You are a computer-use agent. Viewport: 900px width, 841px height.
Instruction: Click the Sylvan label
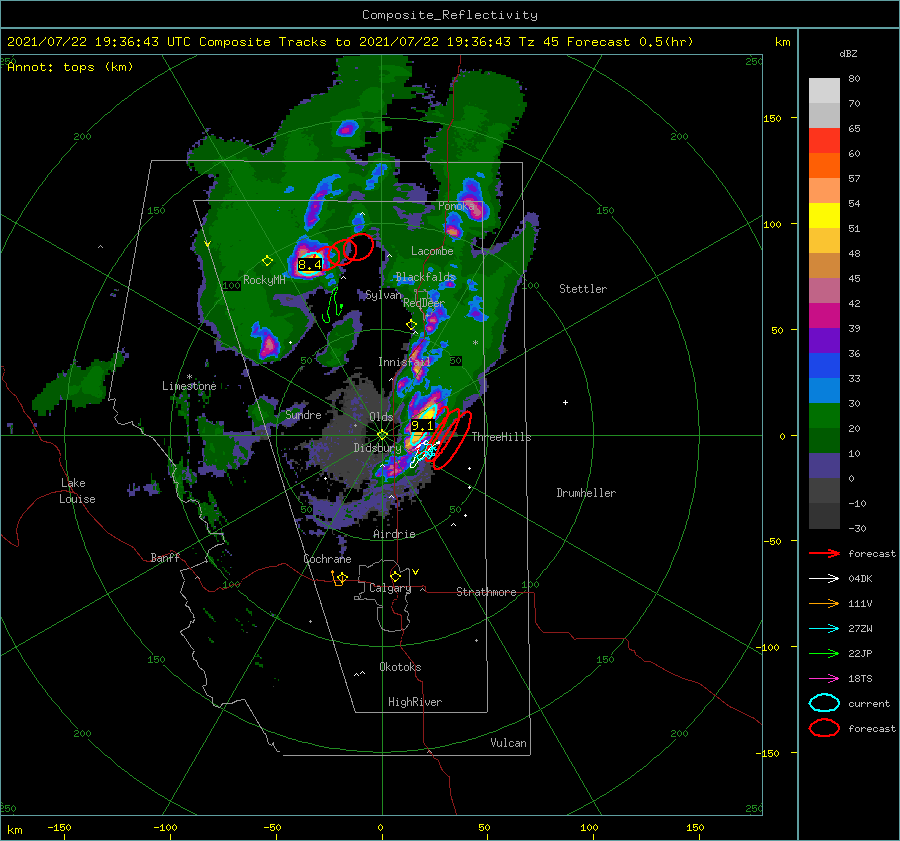tap(383, 295)
